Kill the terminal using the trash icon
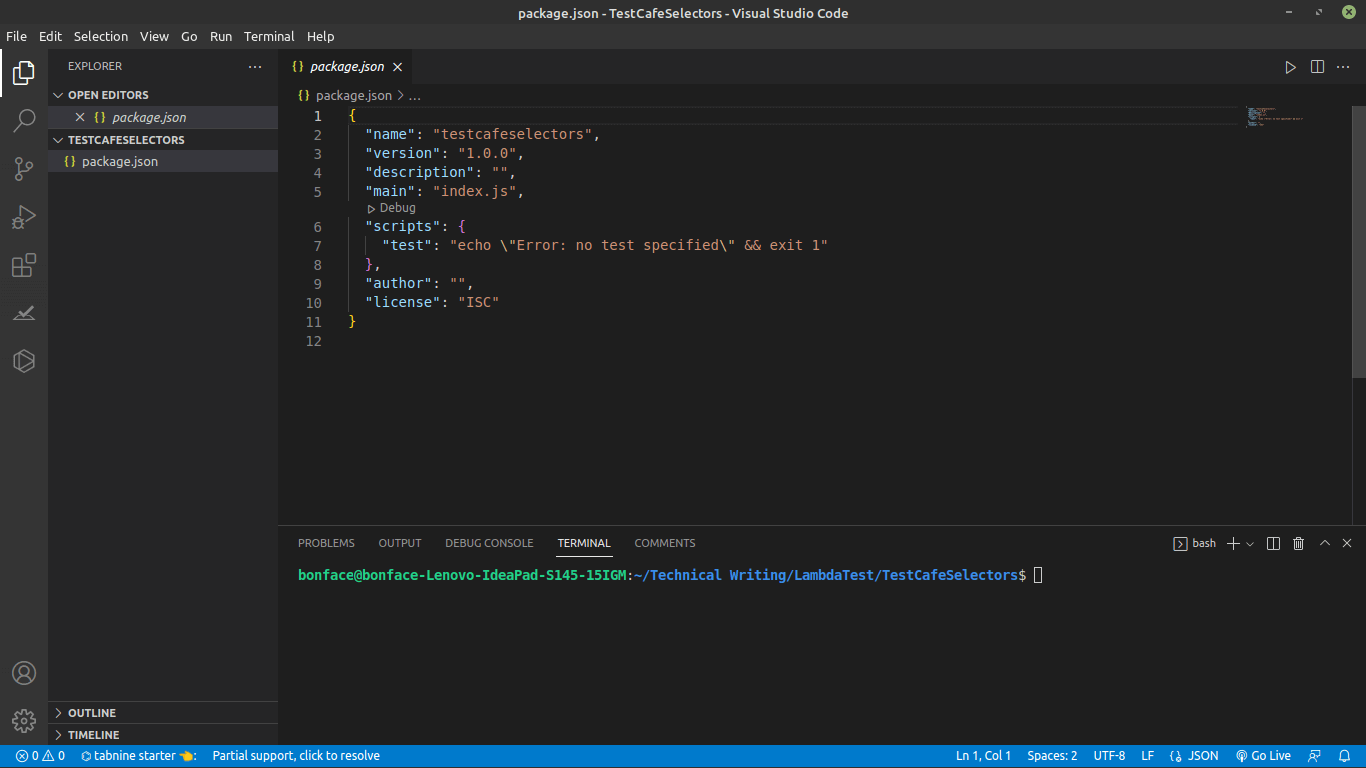Screen dimensions: 1366x768 [1298, 543]
